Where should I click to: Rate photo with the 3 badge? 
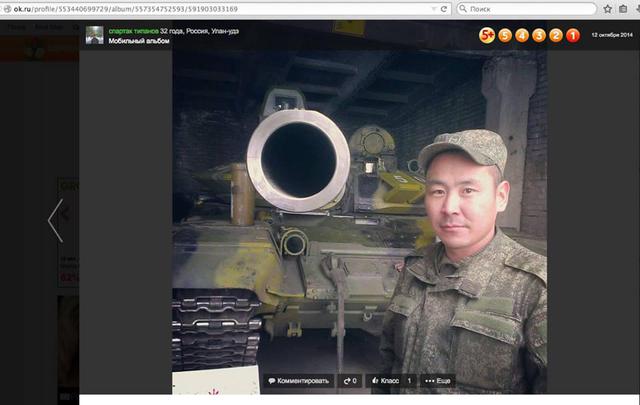[x=539, y=36]
